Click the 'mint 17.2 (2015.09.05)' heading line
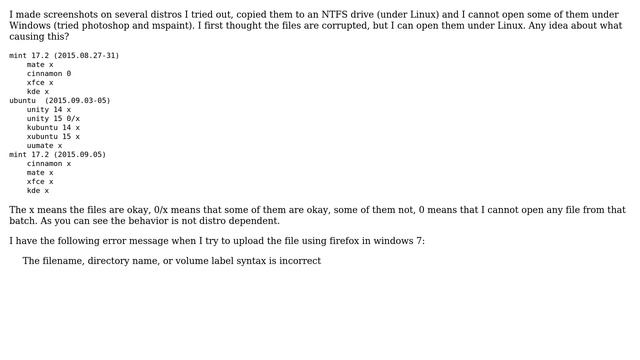This screenshot has height=360, width=640. 58,155
